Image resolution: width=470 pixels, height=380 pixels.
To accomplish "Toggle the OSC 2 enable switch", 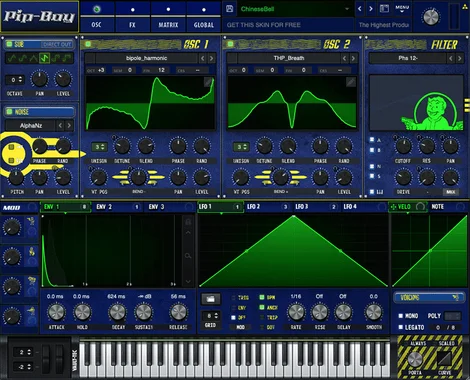I will tap(230, 44).
